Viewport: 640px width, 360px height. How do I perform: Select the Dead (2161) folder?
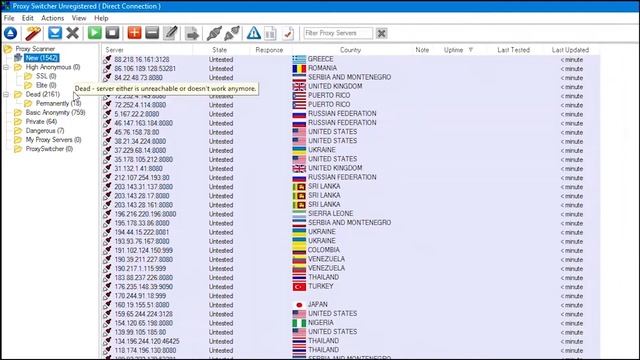[x=42, y=94]
